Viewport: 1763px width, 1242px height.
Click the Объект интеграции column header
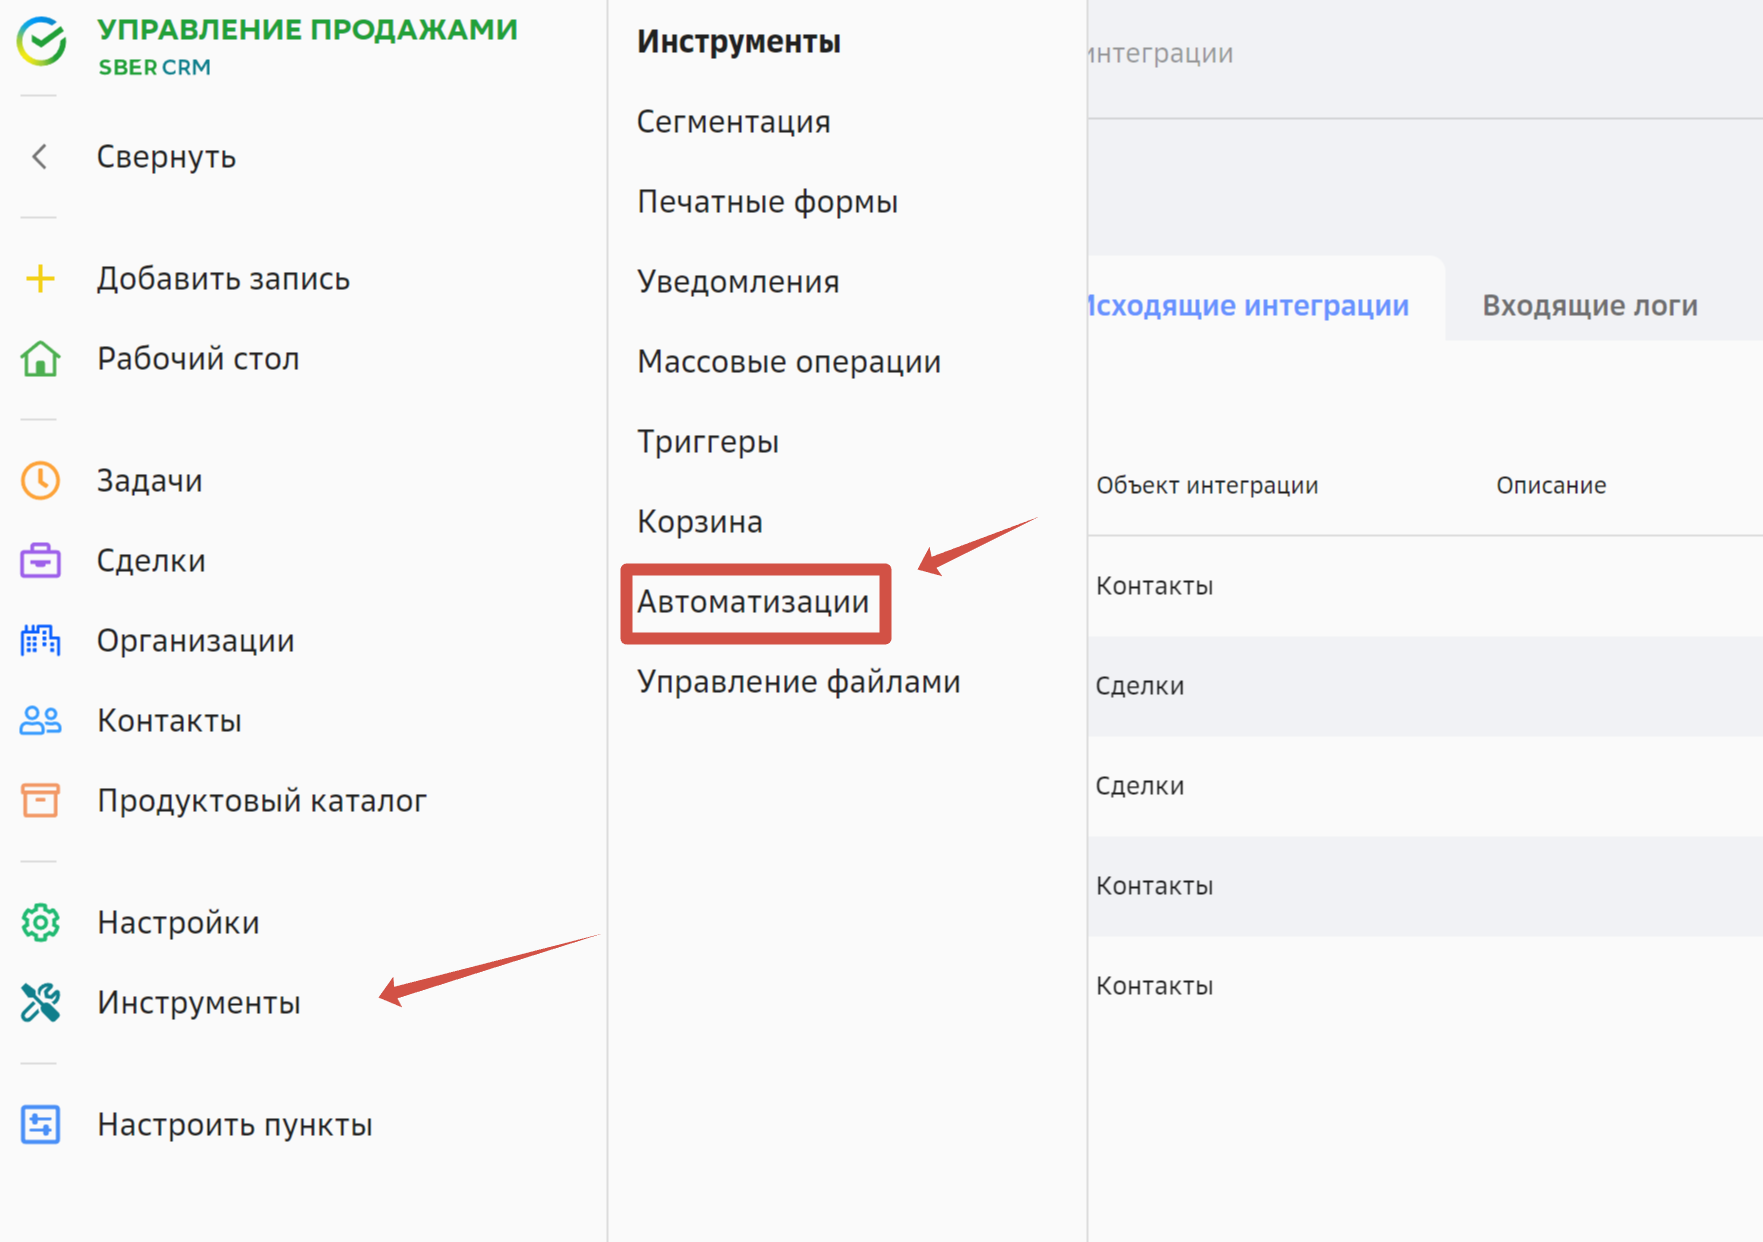click(x=1207, y=486)
